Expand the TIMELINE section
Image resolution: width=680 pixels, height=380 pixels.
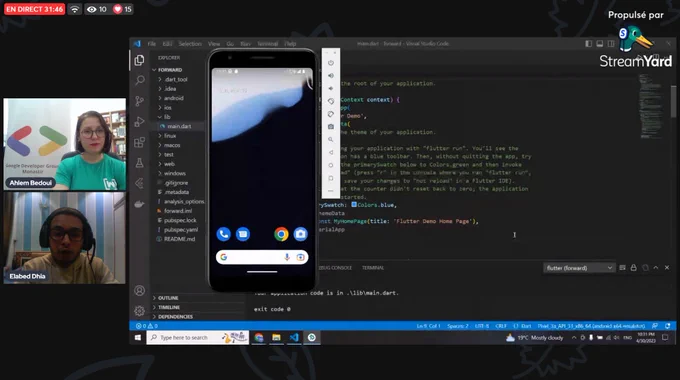click(x=169, y=307)
